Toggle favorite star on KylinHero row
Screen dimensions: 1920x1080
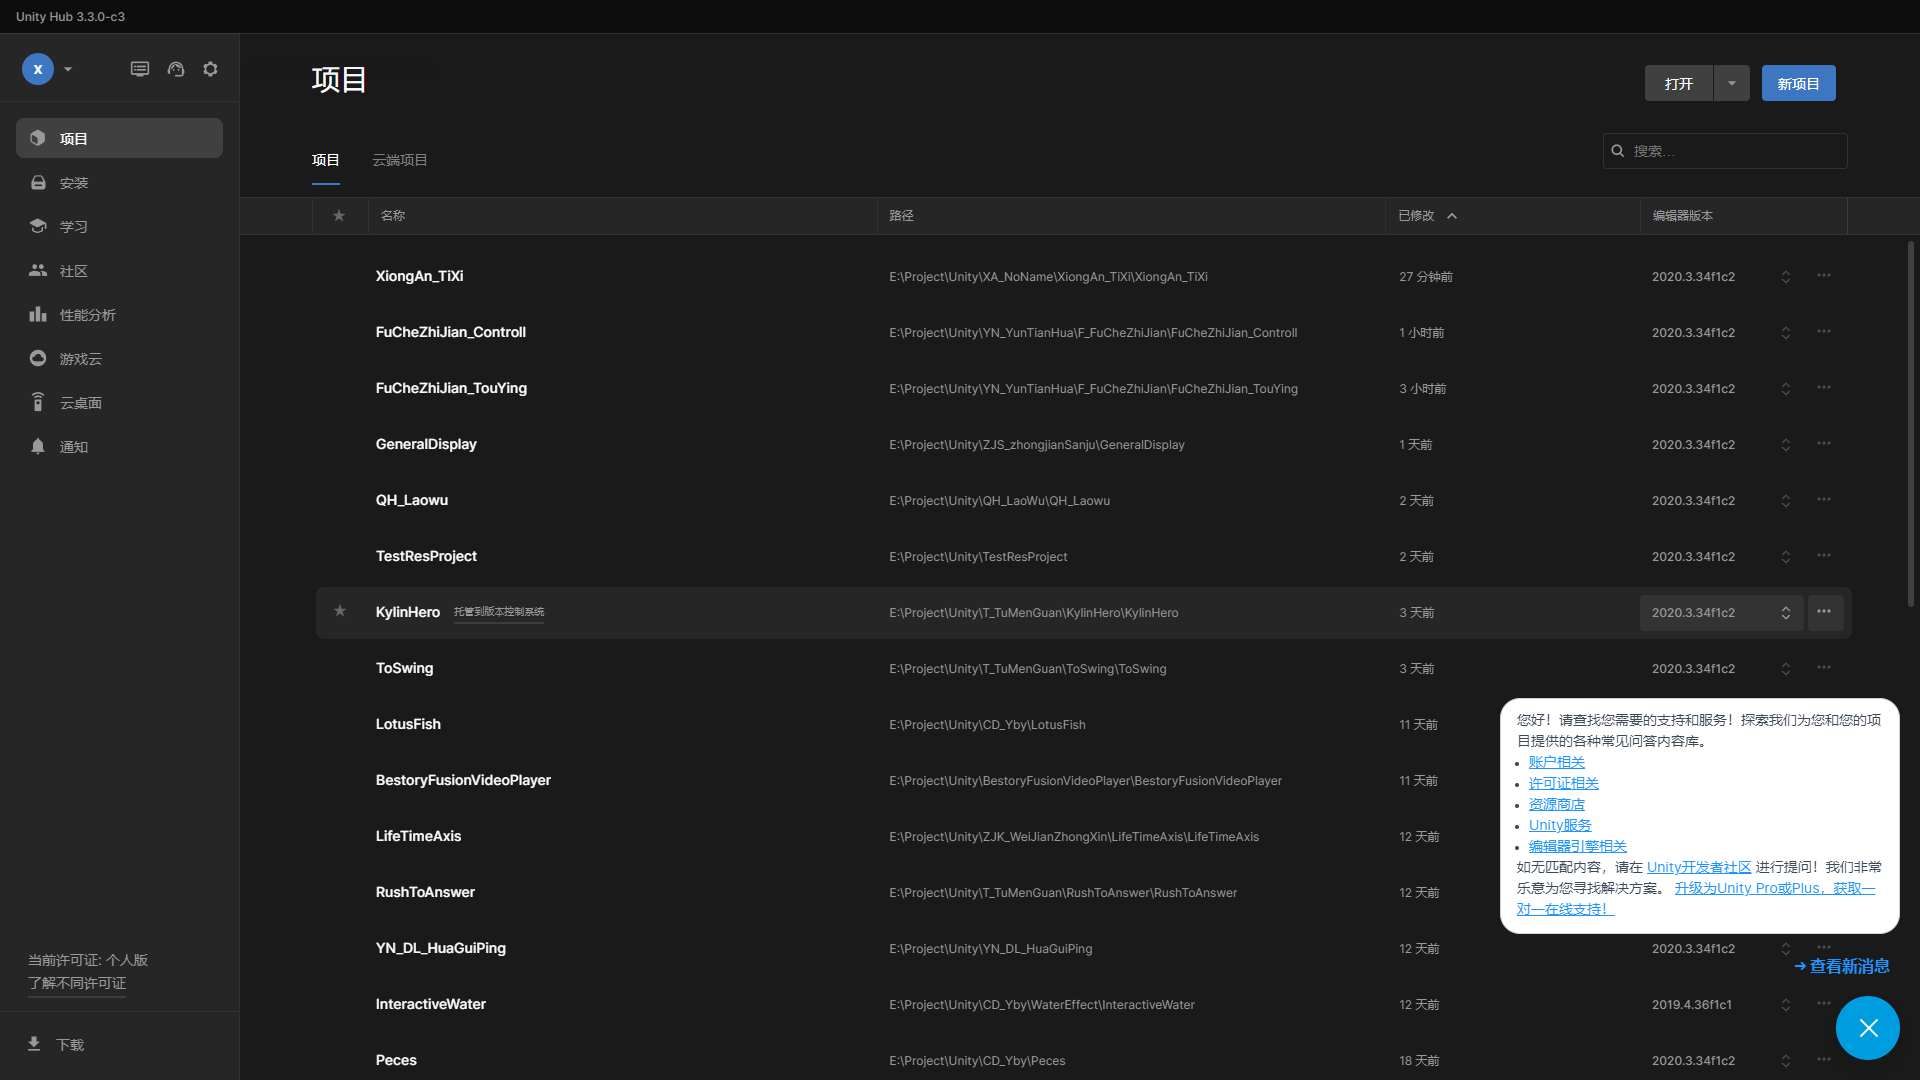(x=340, y=611)
